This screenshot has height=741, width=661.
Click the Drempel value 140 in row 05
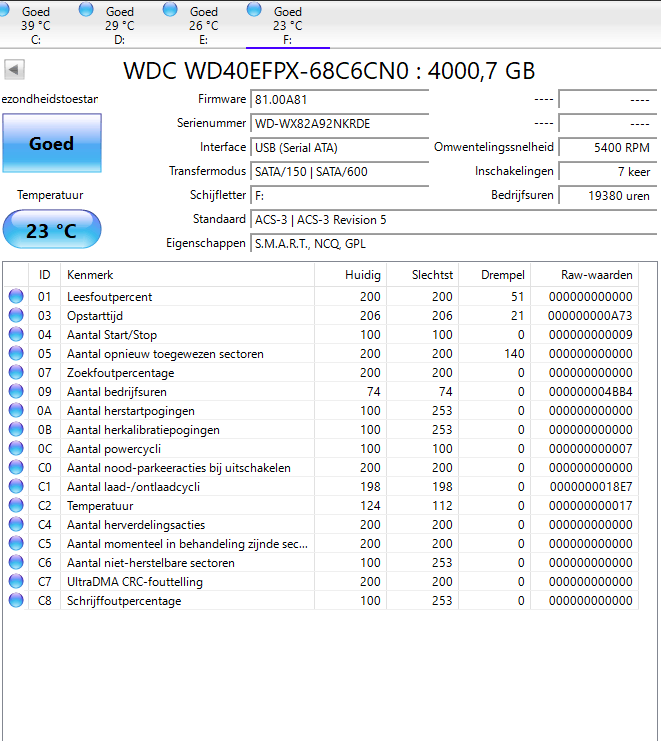pyautogui.click(x=515, y=354)
